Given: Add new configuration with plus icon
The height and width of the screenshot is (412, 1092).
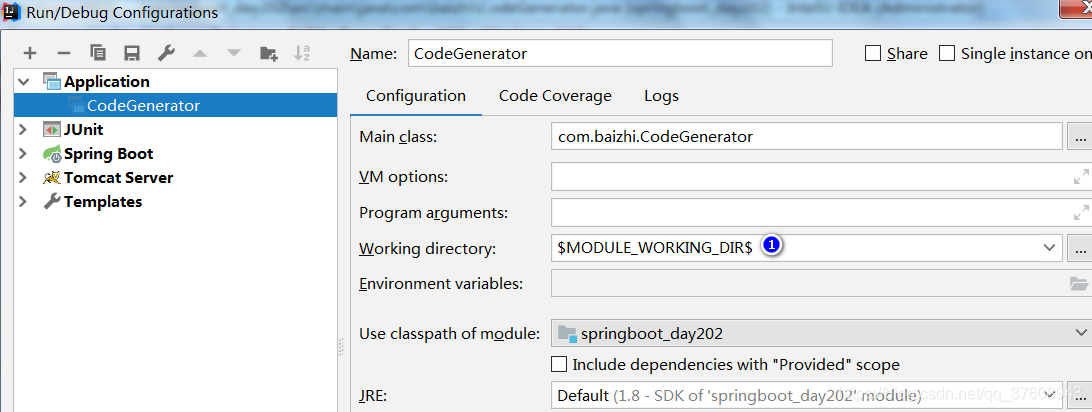Looking at the screenshot, I should point(29,54).
